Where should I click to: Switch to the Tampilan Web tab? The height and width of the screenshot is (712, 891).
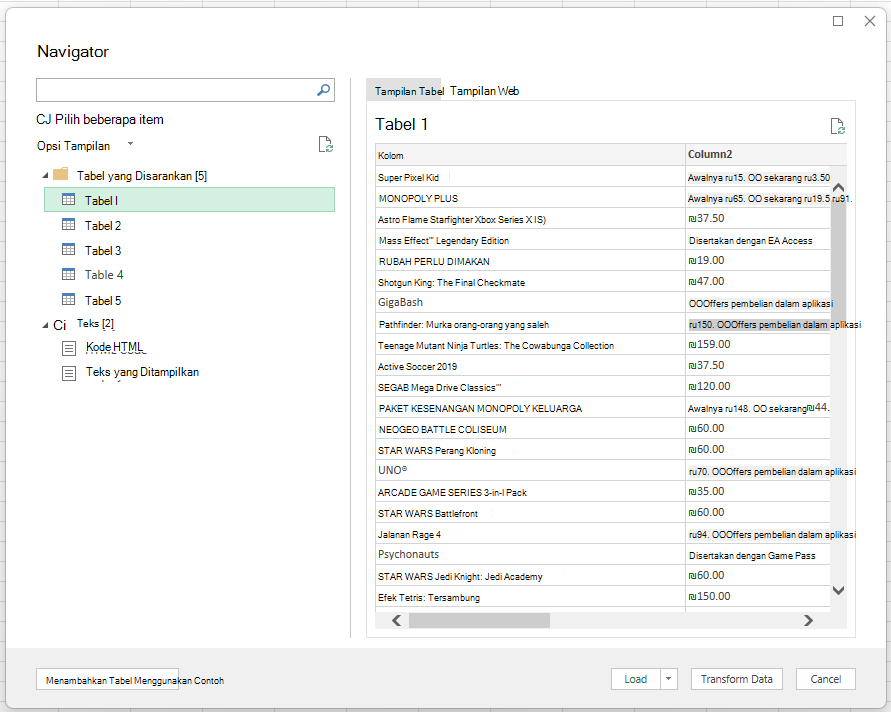(485, 91)
